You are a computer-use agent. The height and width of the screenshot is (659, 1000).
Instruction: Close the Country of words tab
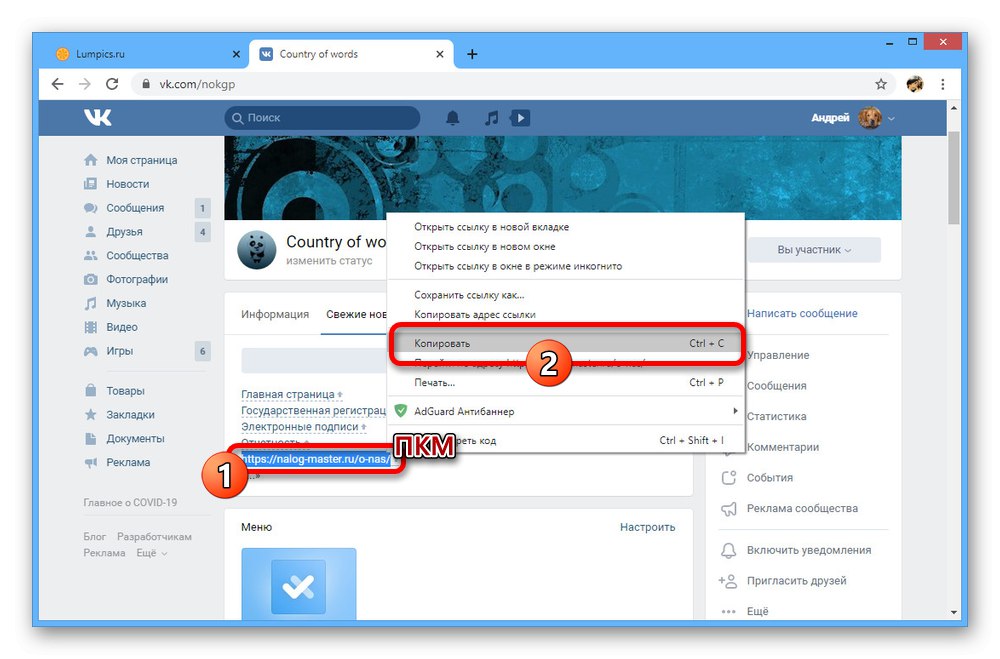(439, 54)
